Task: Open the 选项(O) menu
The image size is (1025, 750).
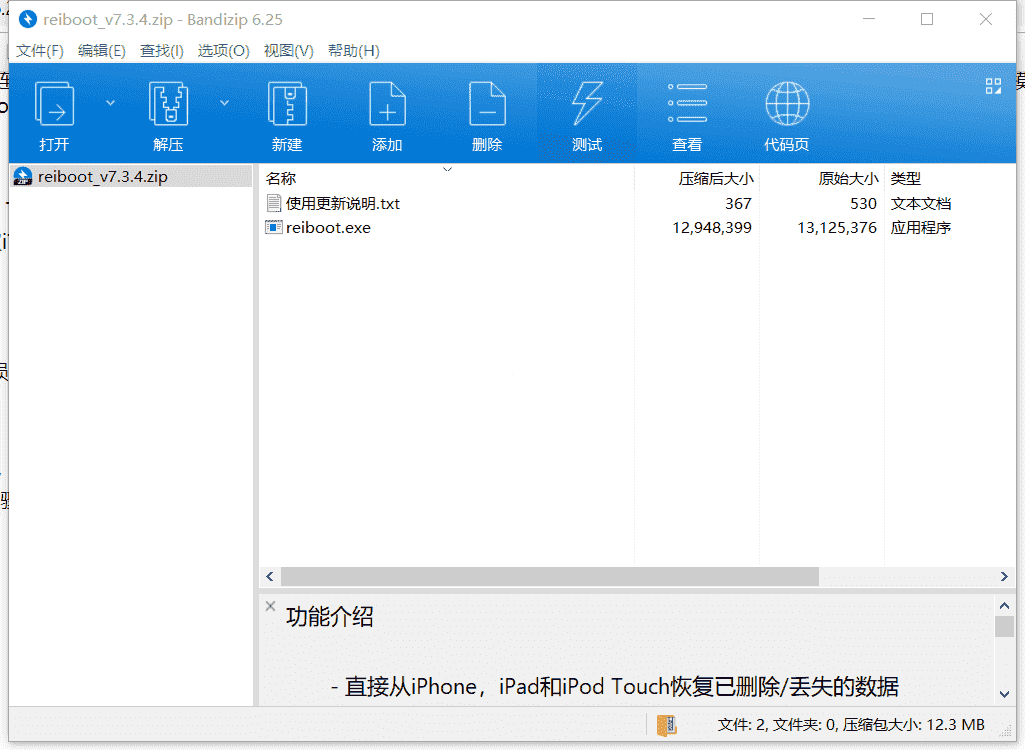Action: pos(224,51)
